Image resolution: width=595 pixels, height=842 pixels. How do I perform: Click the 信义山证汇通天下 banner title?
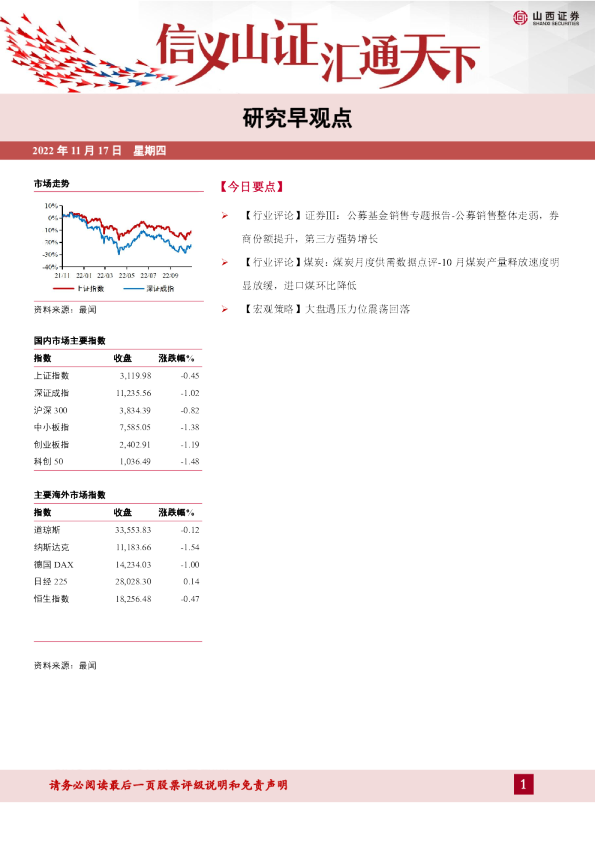(317, 53)
